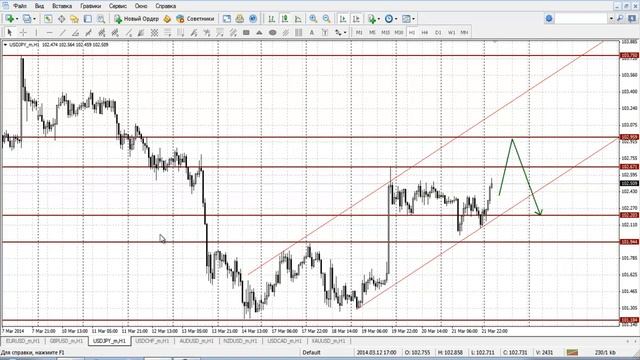Viewport: 640px width, 360px height.
Task: Zoom out the chart
Action: click(327, 19)
